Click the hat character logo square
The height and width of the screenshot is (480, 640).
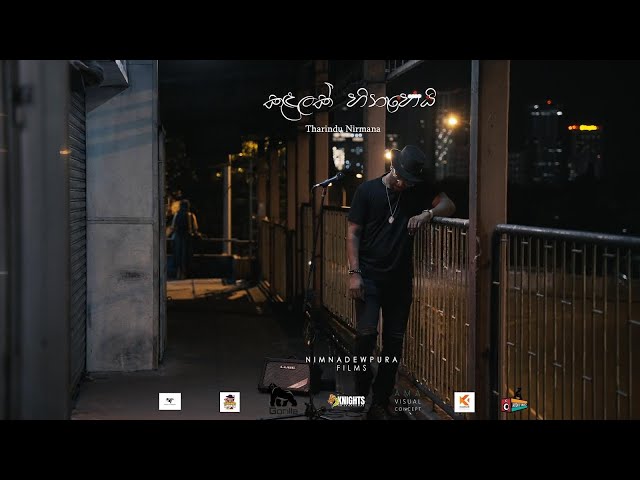pyautogui.click(x=230, y=402)
